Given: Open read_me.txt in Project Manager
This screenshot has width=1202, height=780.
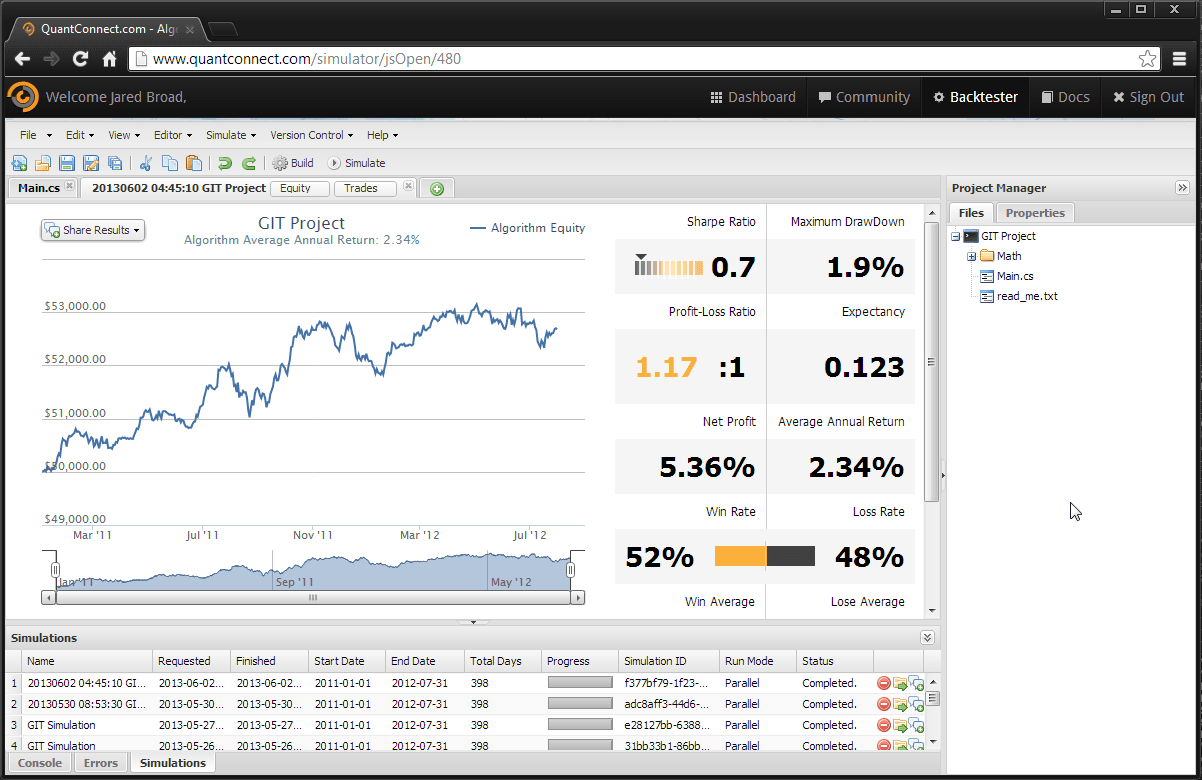Looking at the screenshot, I should [1027, 296].
